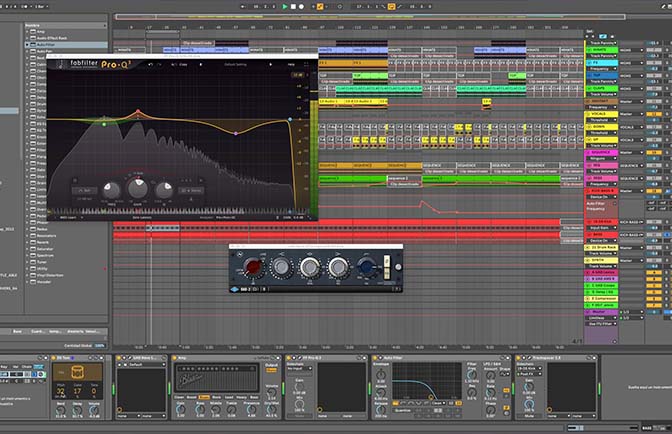Select the red EQ band node
672x434 pixels.
click(138, 111)
